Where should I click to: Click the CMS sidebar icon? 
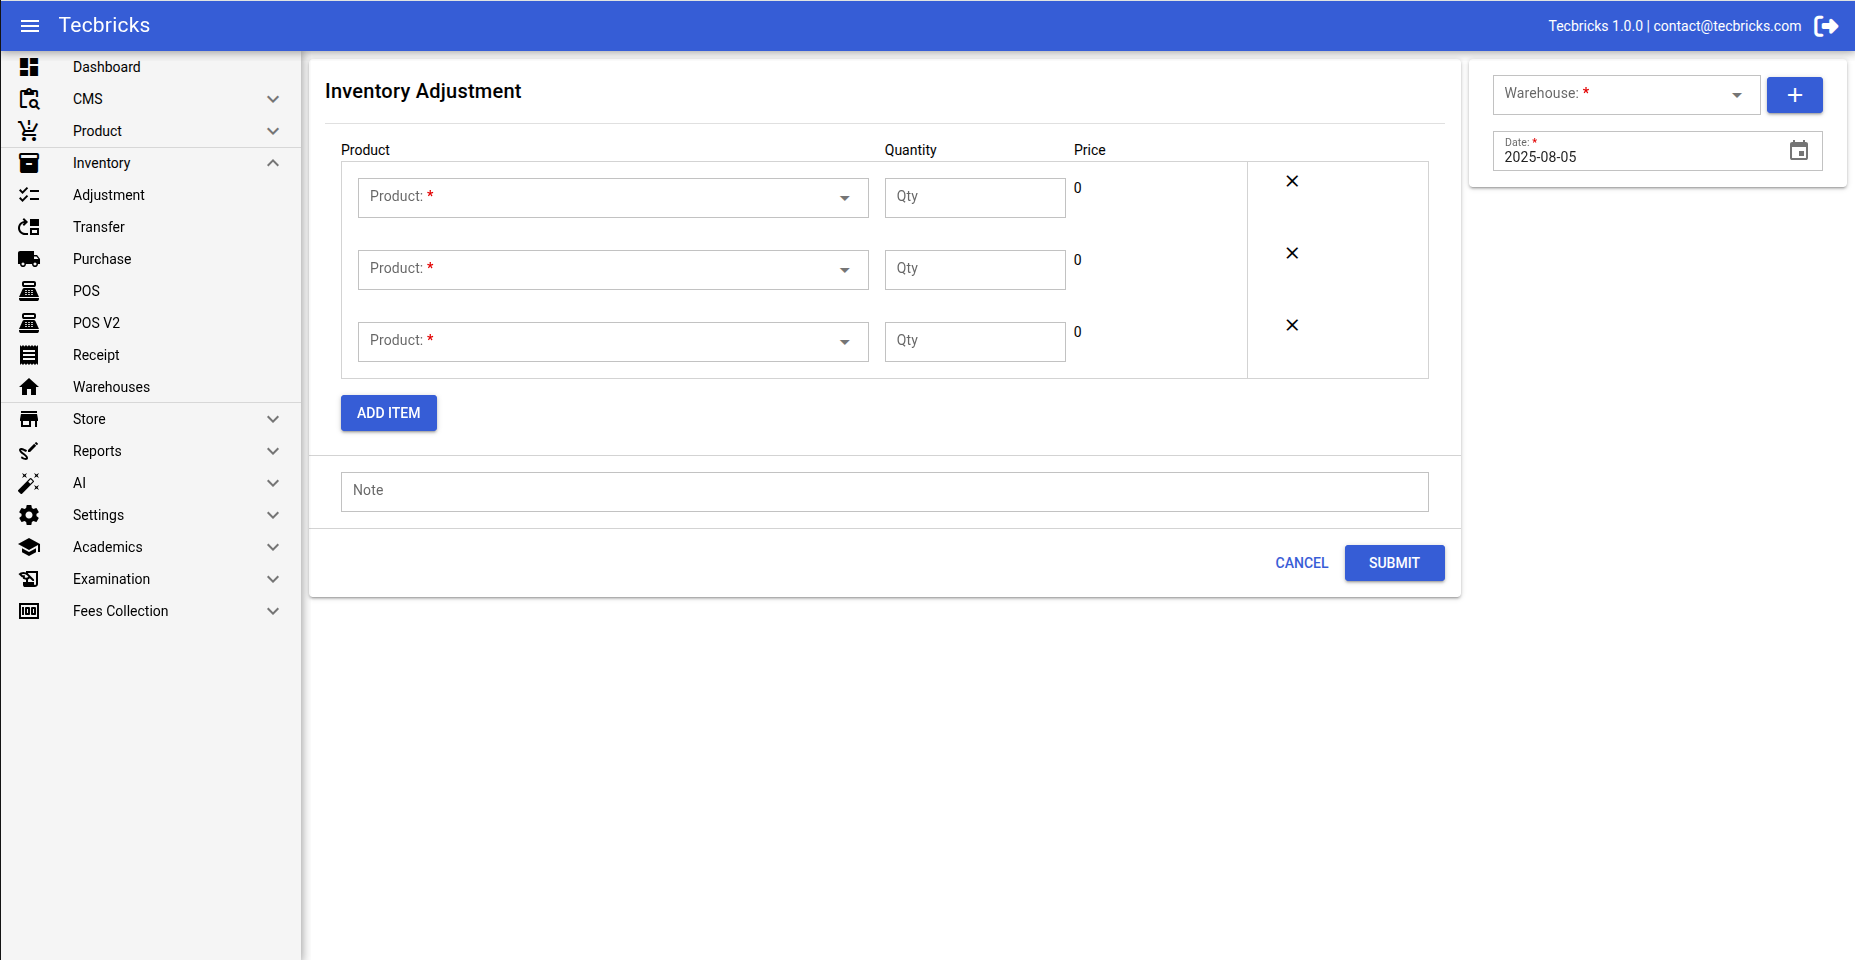pos(29,99)
